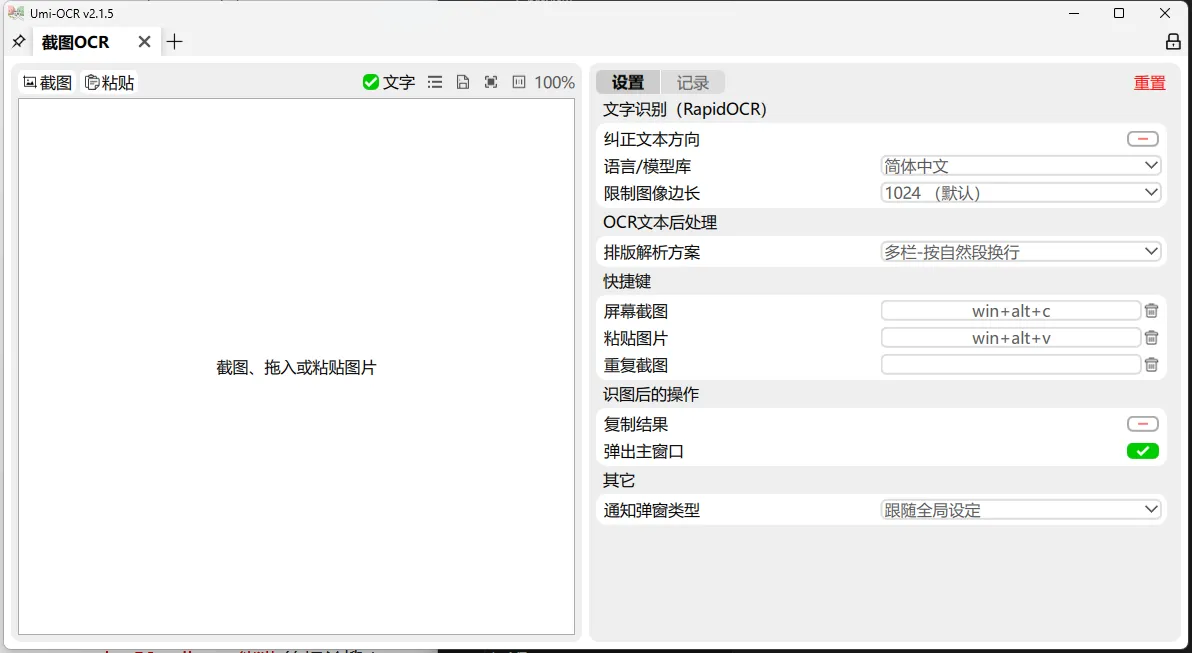1192x653 pixels.
Task: Click the 截图 screenshot button
Action: pos(48,82)
